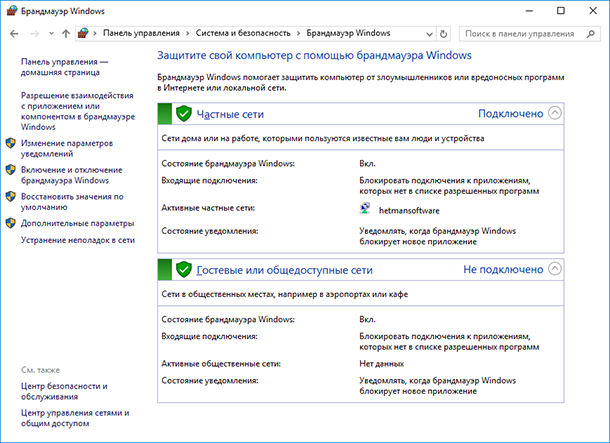Open 'Разрешение взаимодействия с приложением' link
Viewport: 610px width, 443px height.
point(78,111)
